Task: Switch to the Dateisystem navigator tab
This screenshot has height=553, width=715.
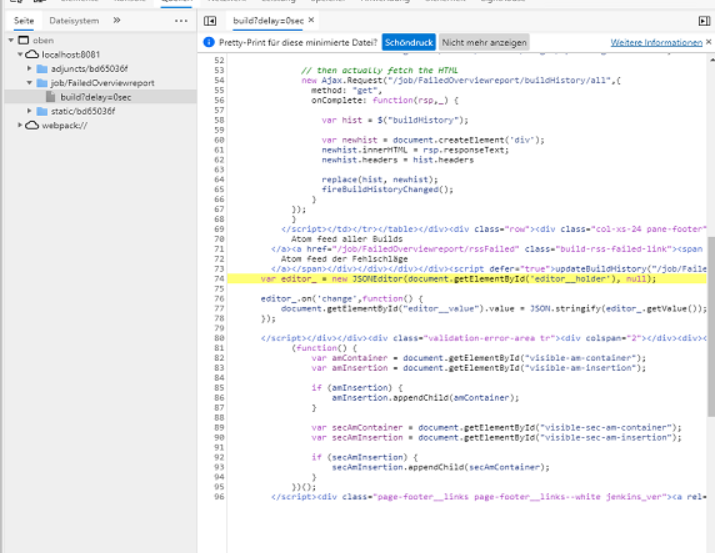Action: point(74,21)
